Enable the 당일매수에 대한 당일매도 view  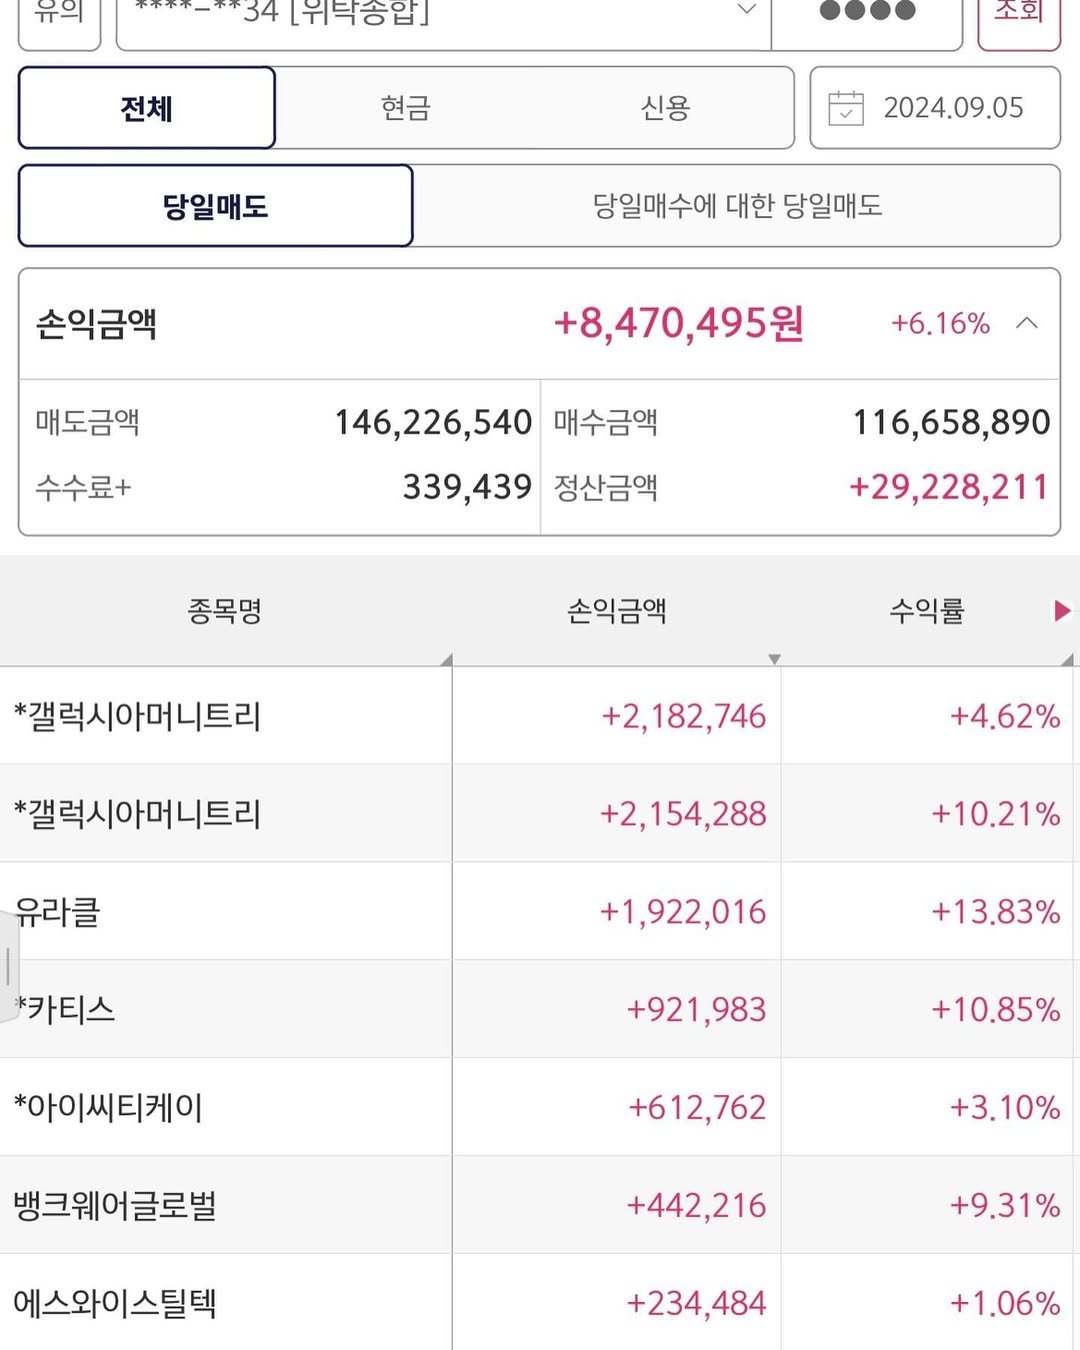click(742, 205)
